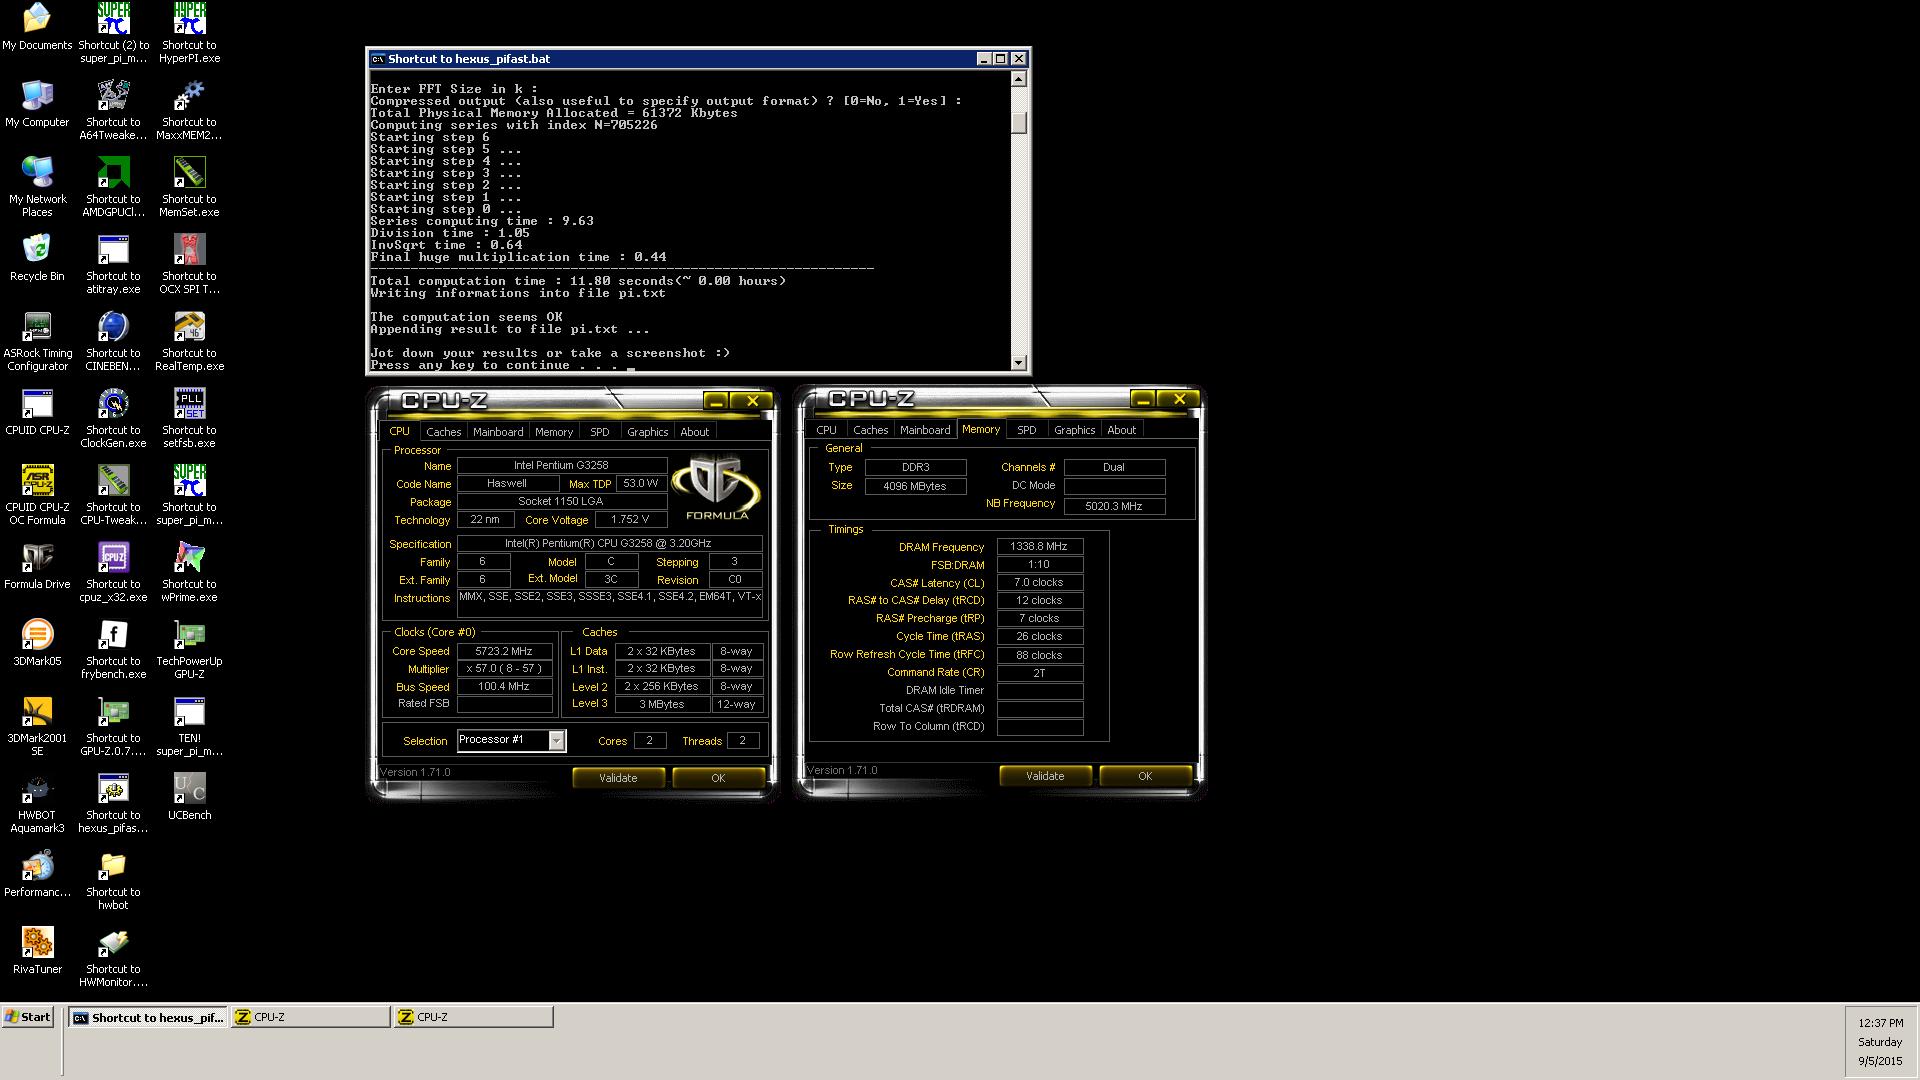This screenshot has height=1080, width=1920.
Task: Open My Network Places icon
Action: 37,188
